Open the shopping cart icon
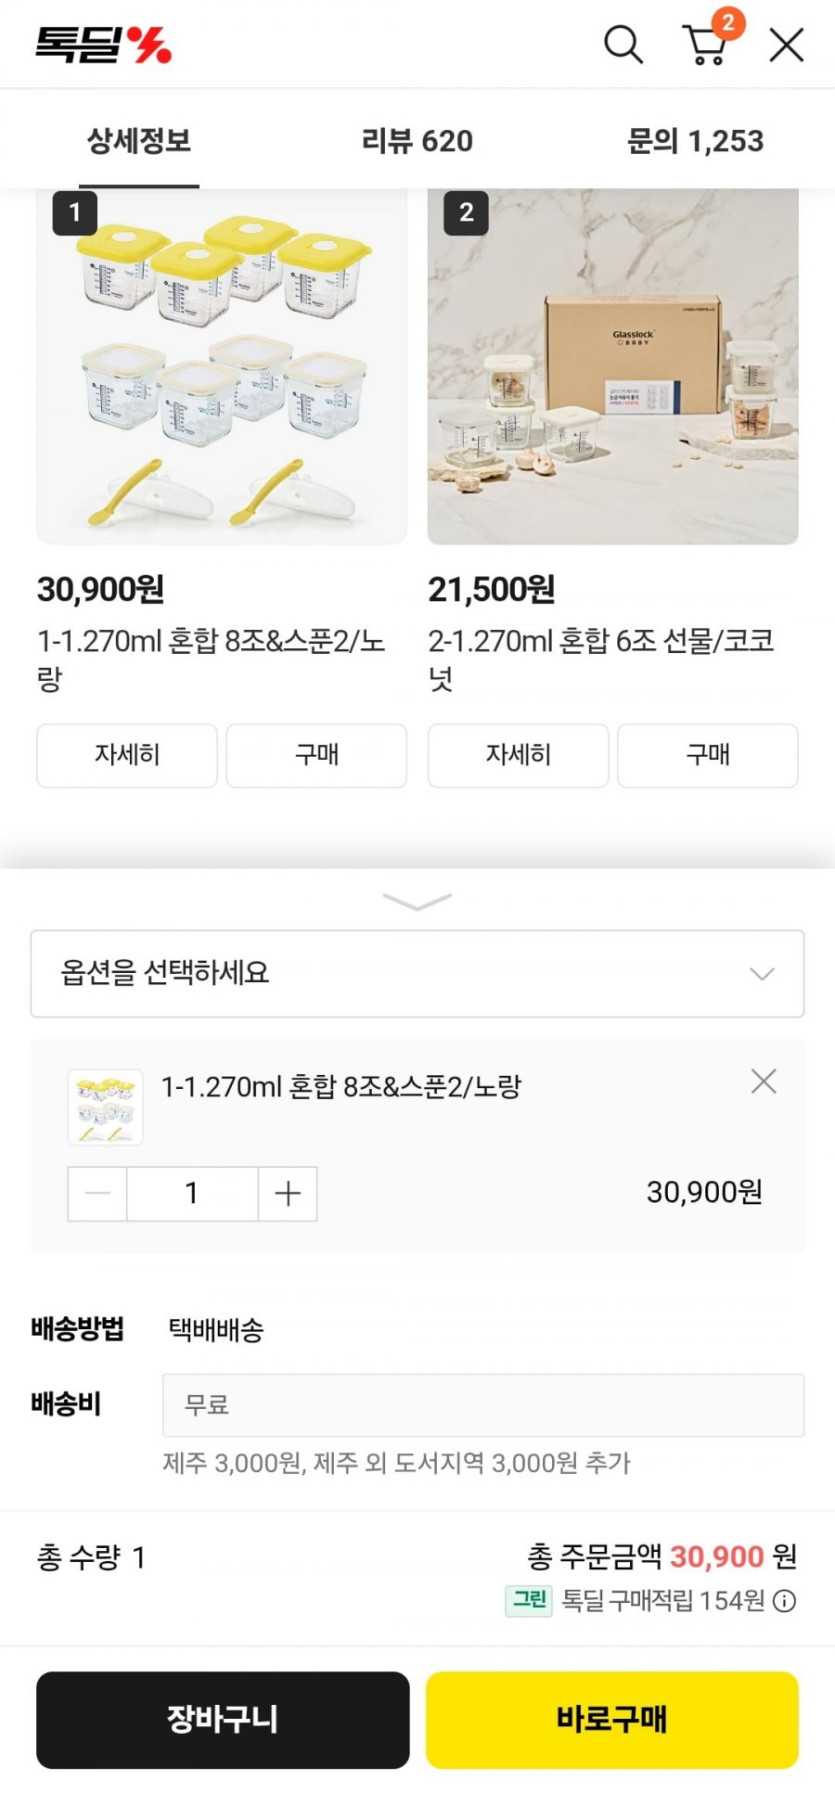835x1793 pixels. point(706,45)
